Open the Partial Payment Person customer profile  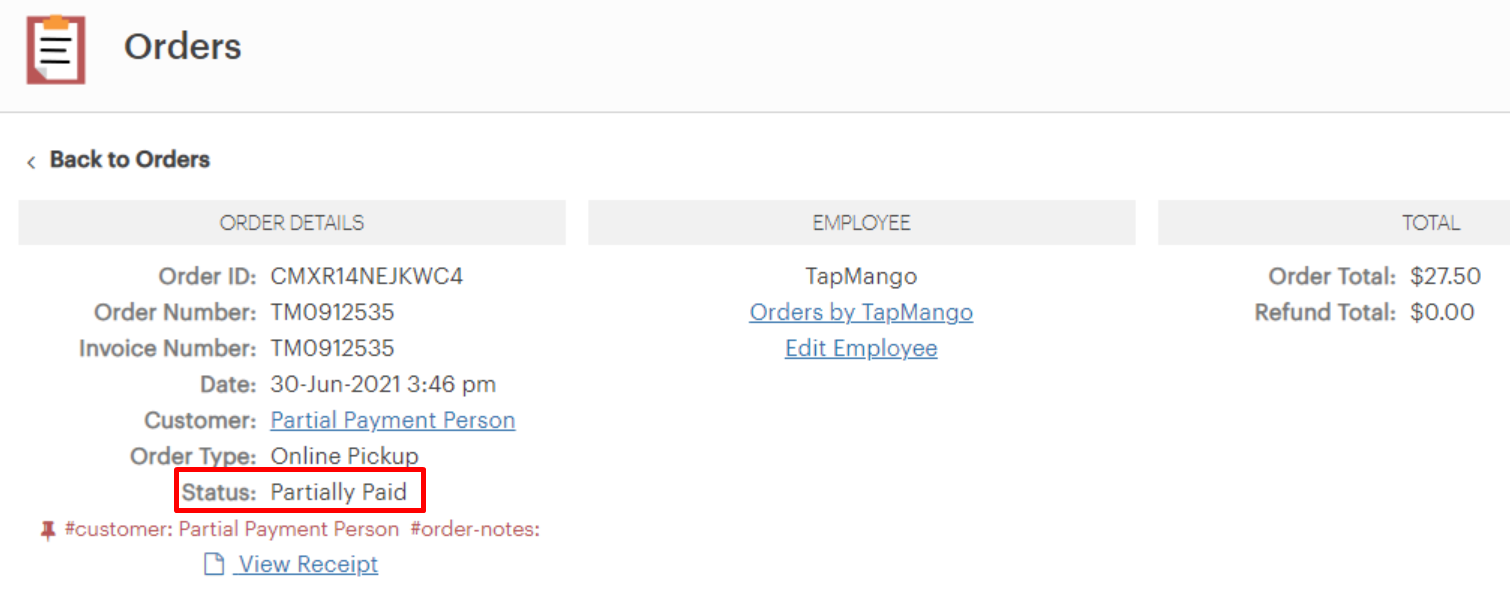(x=392, y=420)
